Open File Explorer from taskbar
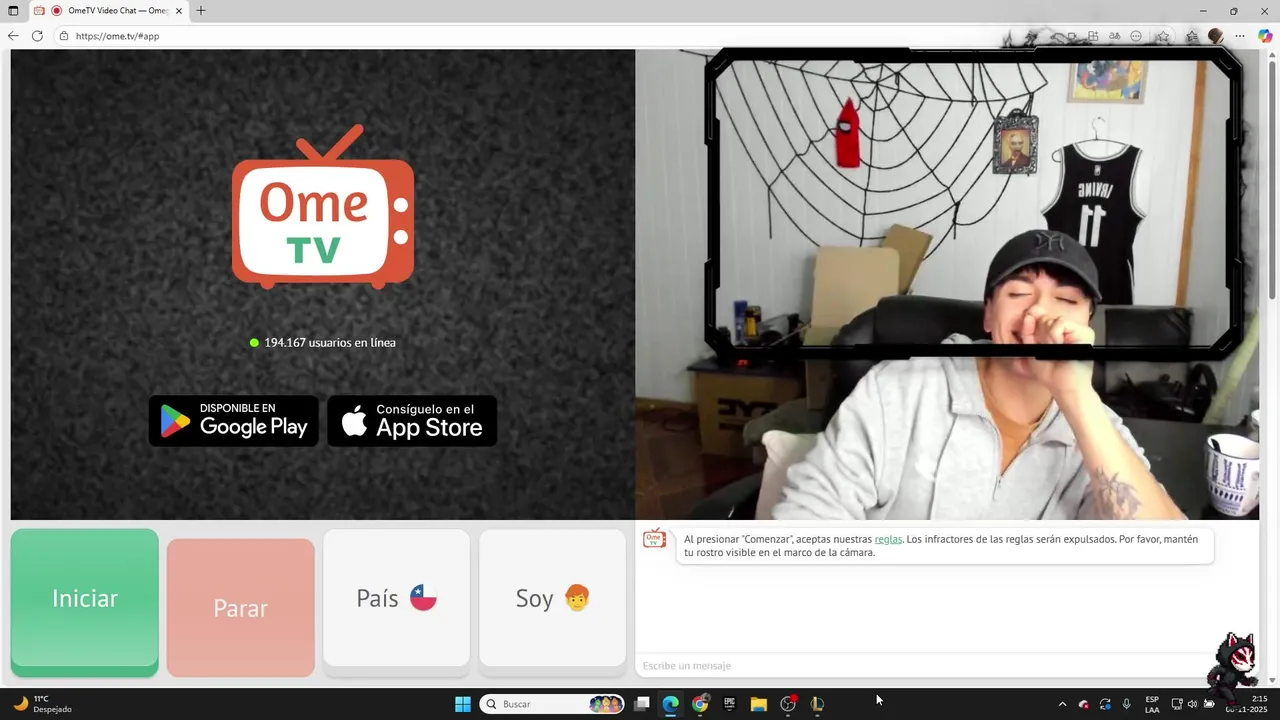 [x=758, y=704]
